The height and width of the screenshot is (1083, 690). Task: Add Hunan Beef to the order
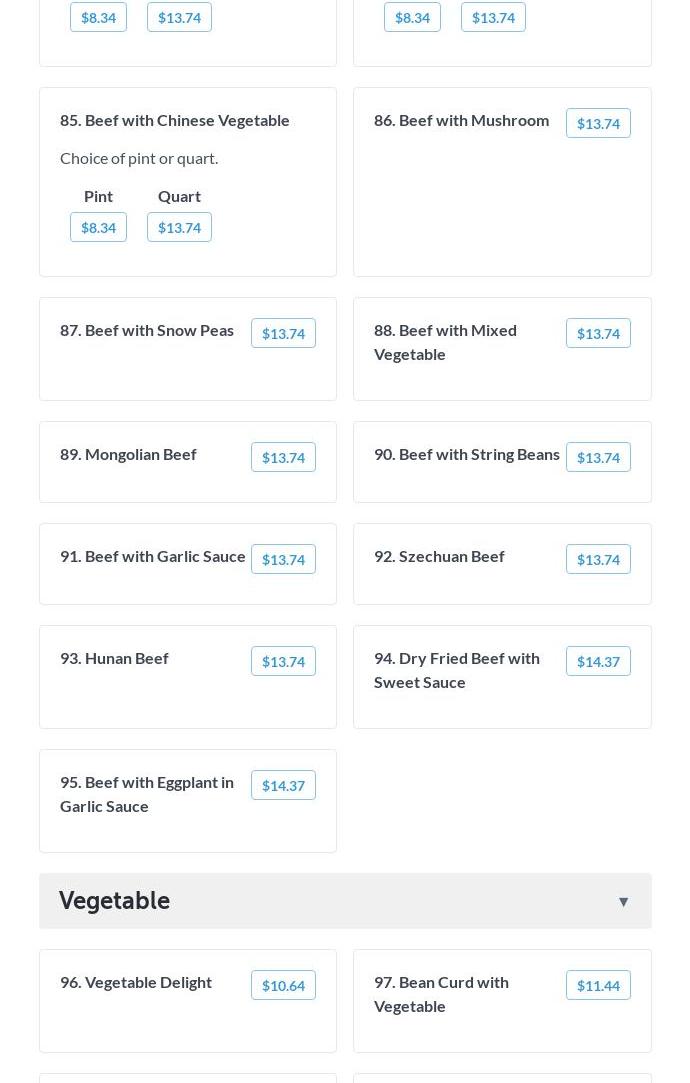pyautogui.click(x=283, y=662)
